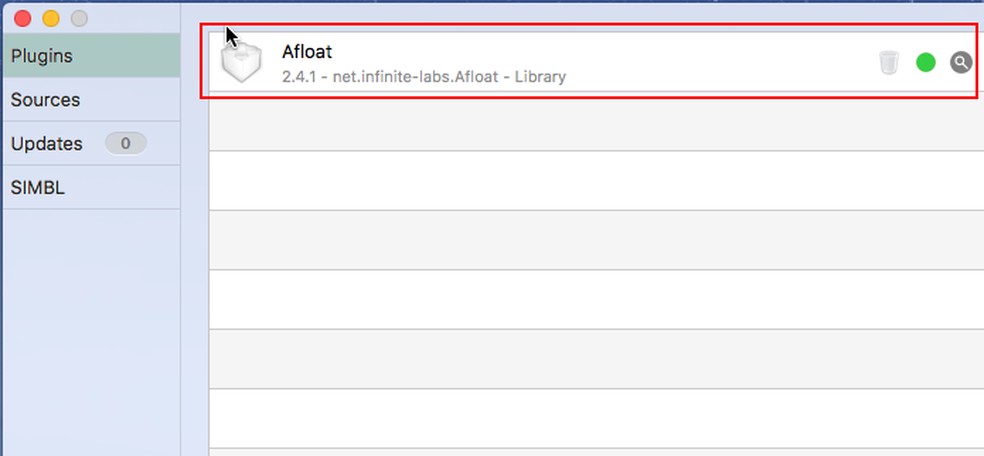Click the Afloat plugin name text
Screen dimensions: 984x456
[x=307, y=52]
